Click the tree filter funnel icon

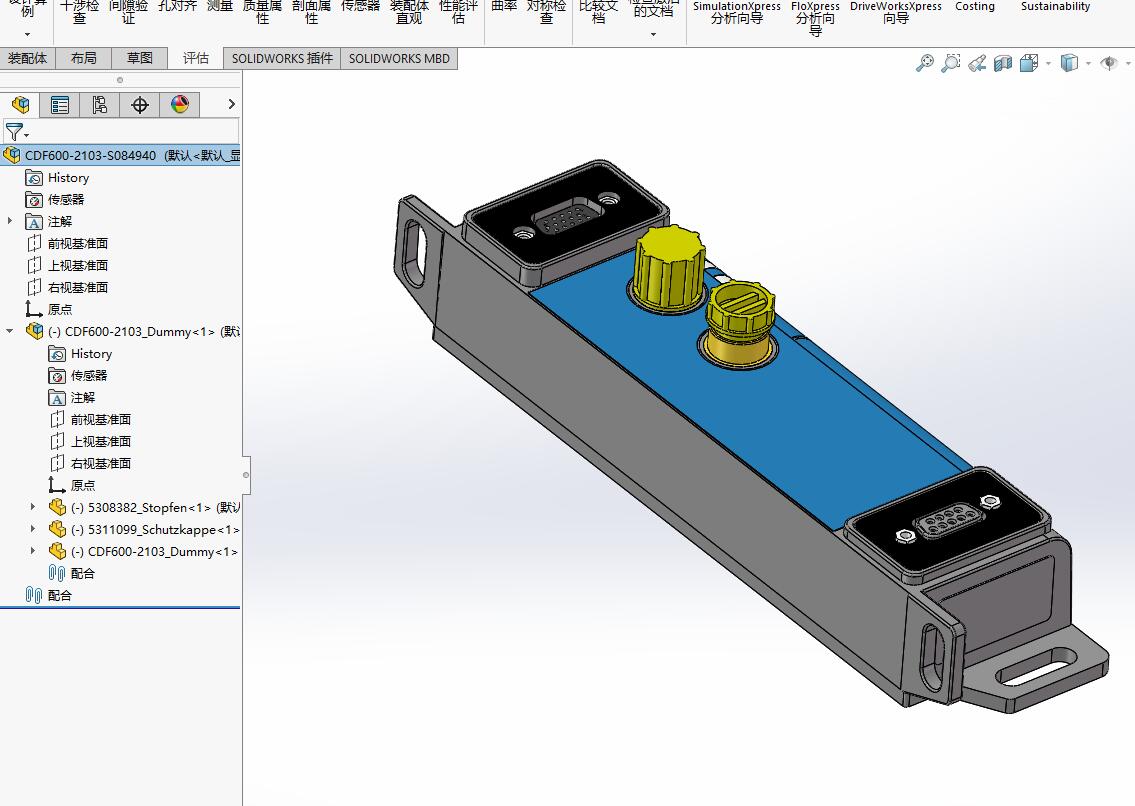[13, 132]
